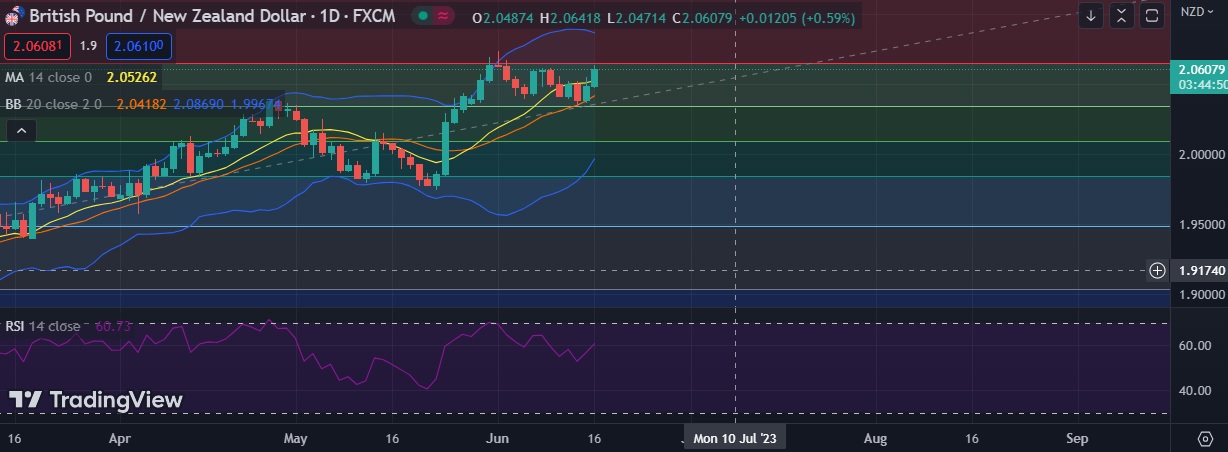1228x452 pixels.
Task: Open chart settings gear icon at bottom right
Action: pos(1206,439)
